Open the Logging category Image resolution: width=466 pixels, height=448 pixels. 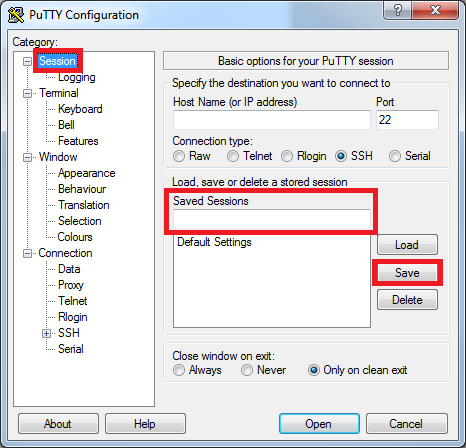(77, 77)
